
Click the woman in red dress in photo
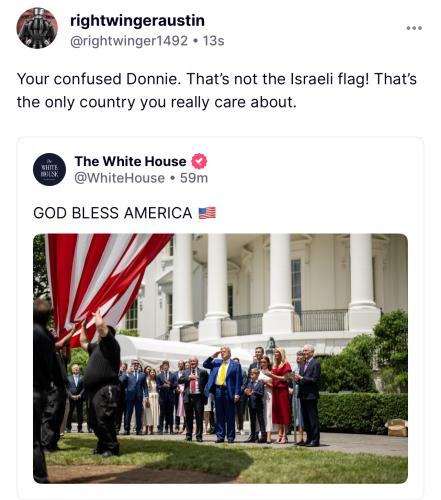[x=281, y=395]
